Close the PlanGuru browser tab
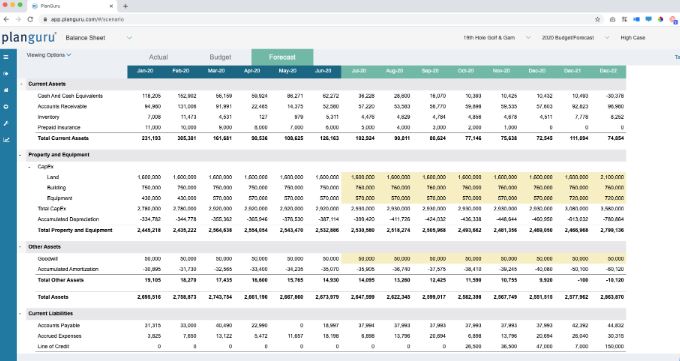Image resolution: width=680 pixels, height=361 pixels. tap(111, 6)
